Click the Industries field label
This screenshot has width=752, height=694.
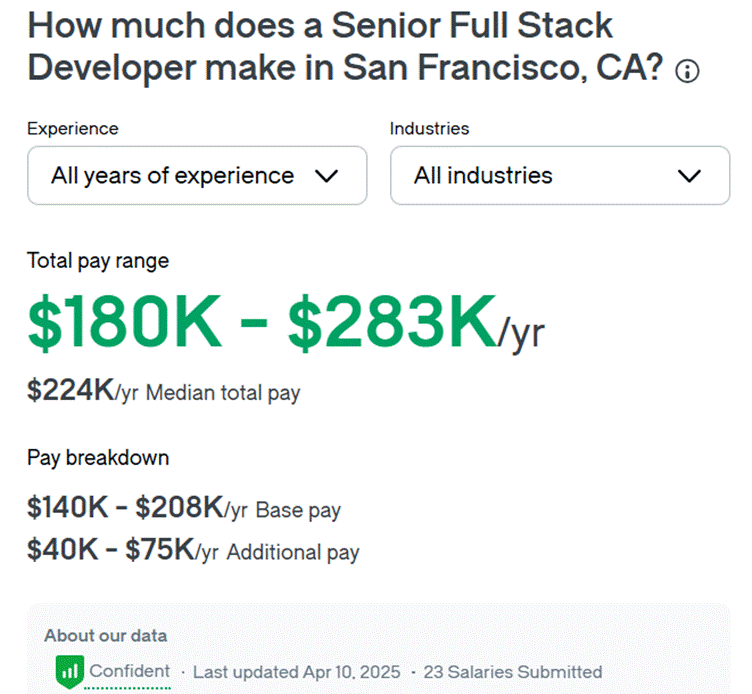[429, 128]
